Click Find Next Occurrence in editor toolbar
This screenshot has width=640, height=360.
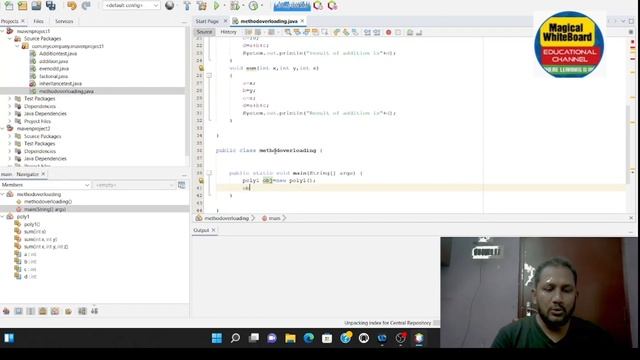click(x=306, y=32)
